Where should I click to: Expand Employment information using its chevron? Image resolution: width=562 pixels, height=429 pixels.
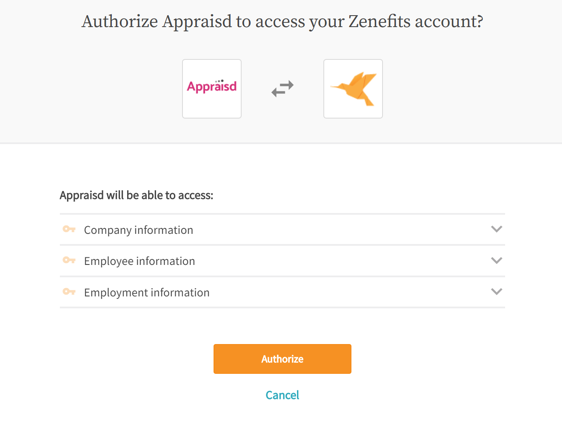(496, 292)
